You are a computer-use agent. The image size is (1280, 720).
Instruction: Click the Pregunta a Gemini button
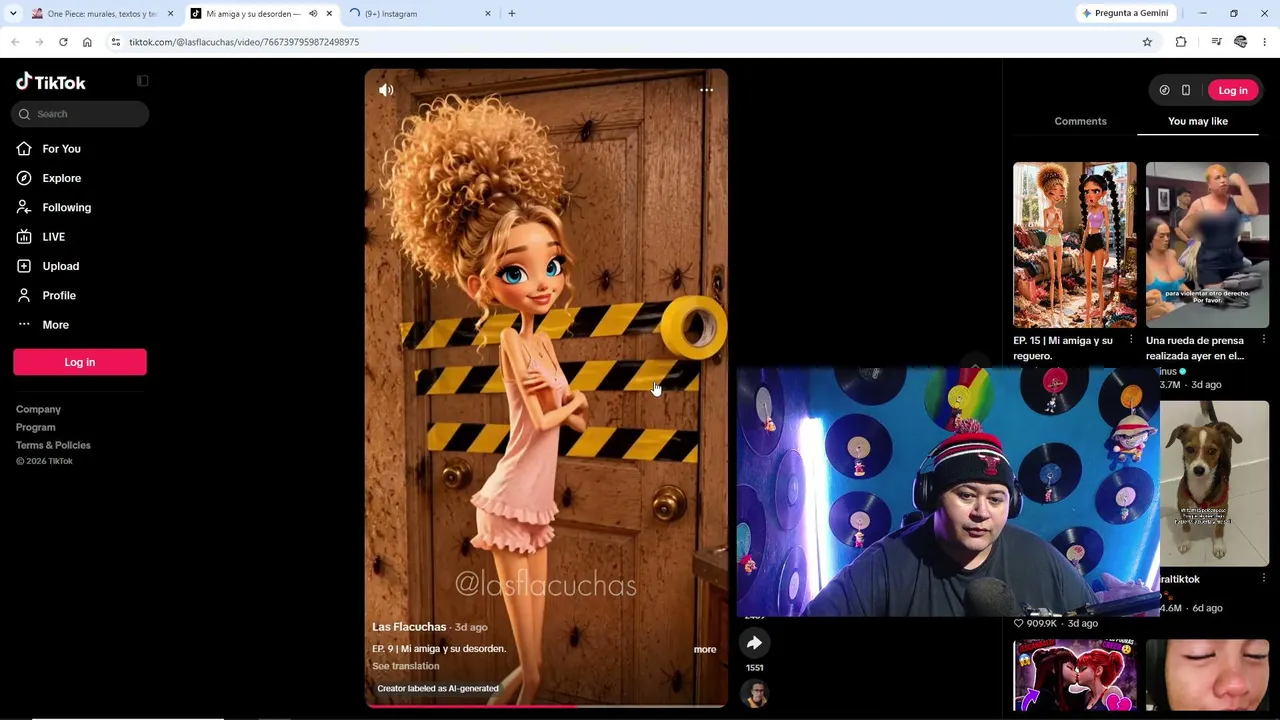pos(1124,14)
